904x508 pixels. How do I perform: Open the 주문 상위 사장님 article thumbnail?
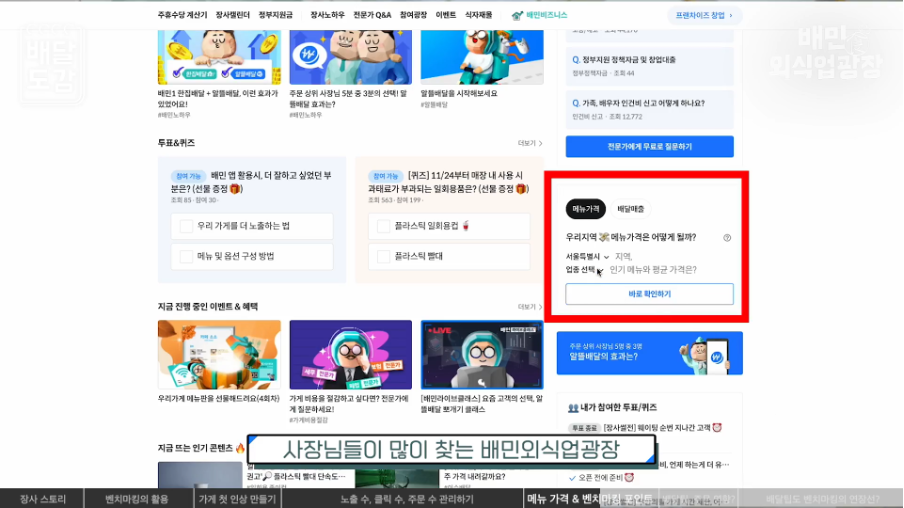tap(351, 57)
